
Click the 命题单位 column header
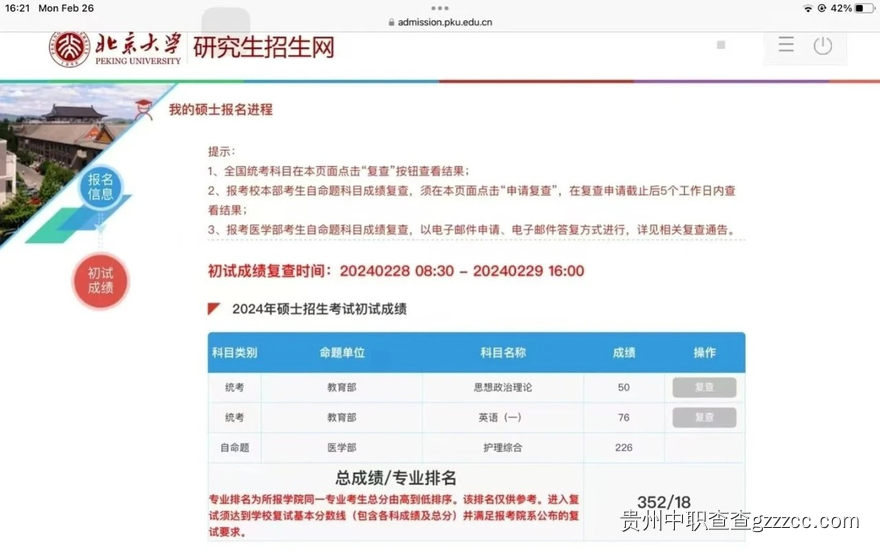pos(342,352)
